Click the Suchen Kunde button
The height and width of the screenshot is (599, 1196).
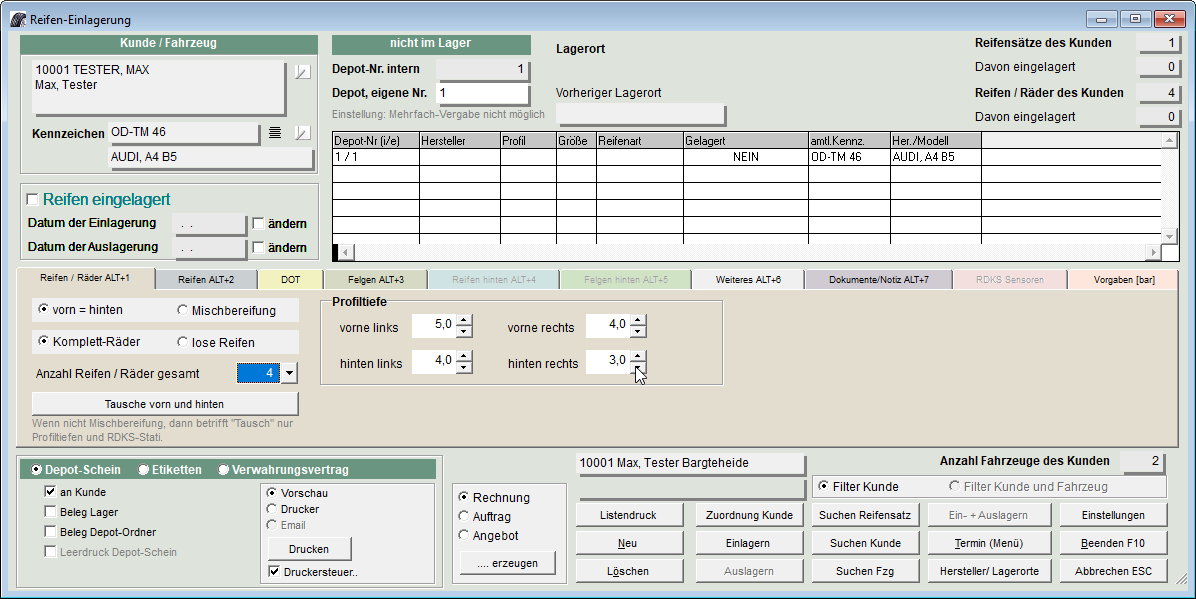click(865, 543)
